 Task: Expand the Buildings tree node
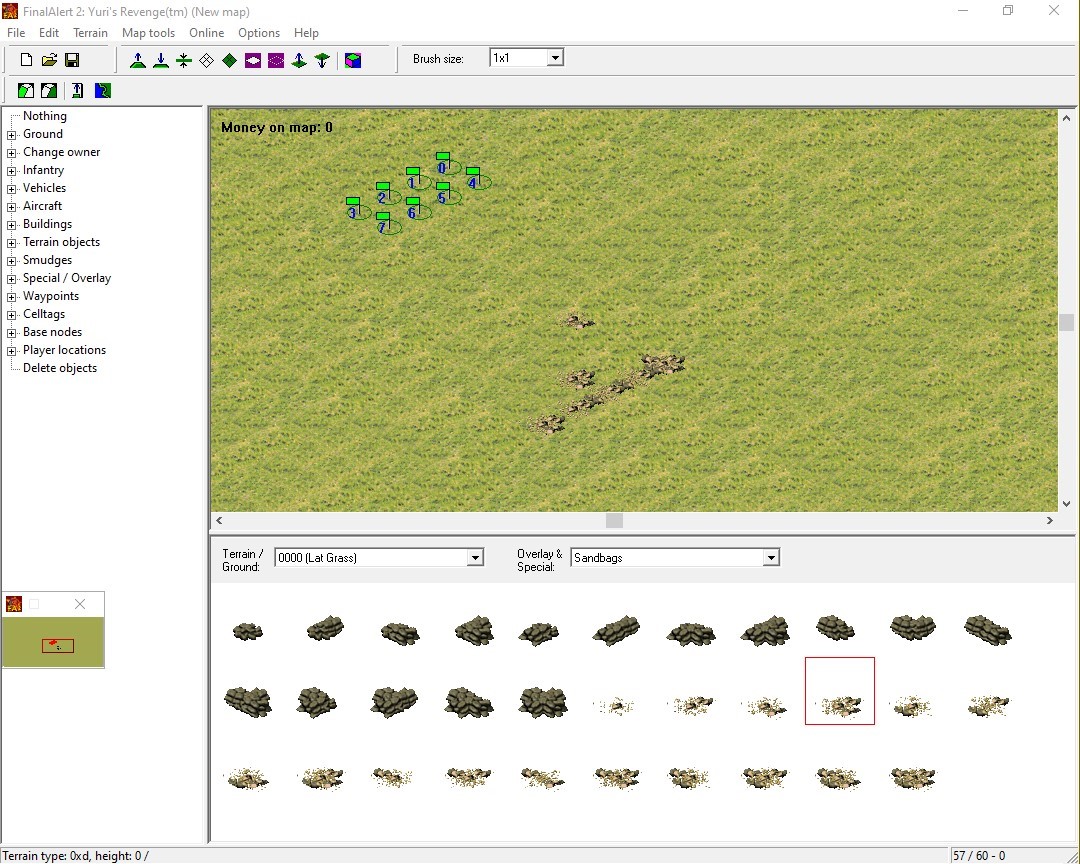coord(12,225)
